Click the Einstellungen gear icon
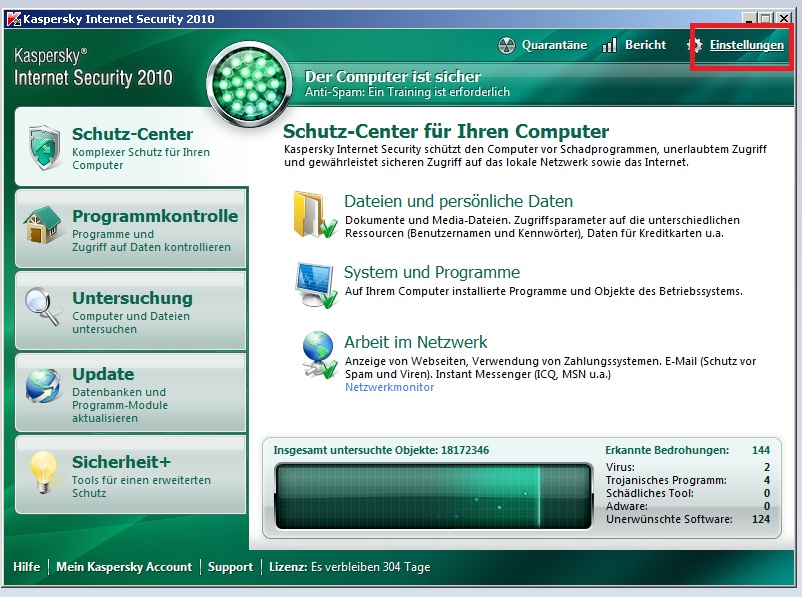Screen dimensions: 802x597 [696, 46]
